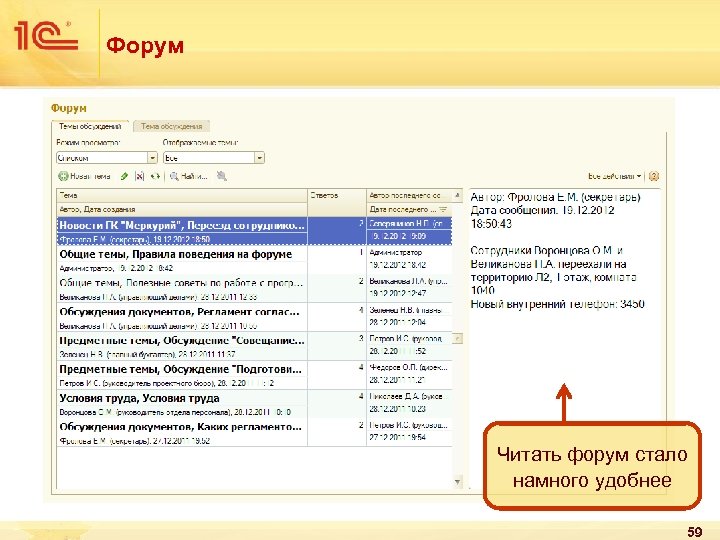720x540 pixels.
Task: Click the sort indicator on Дата последнего column
Action: pos(443,209)
